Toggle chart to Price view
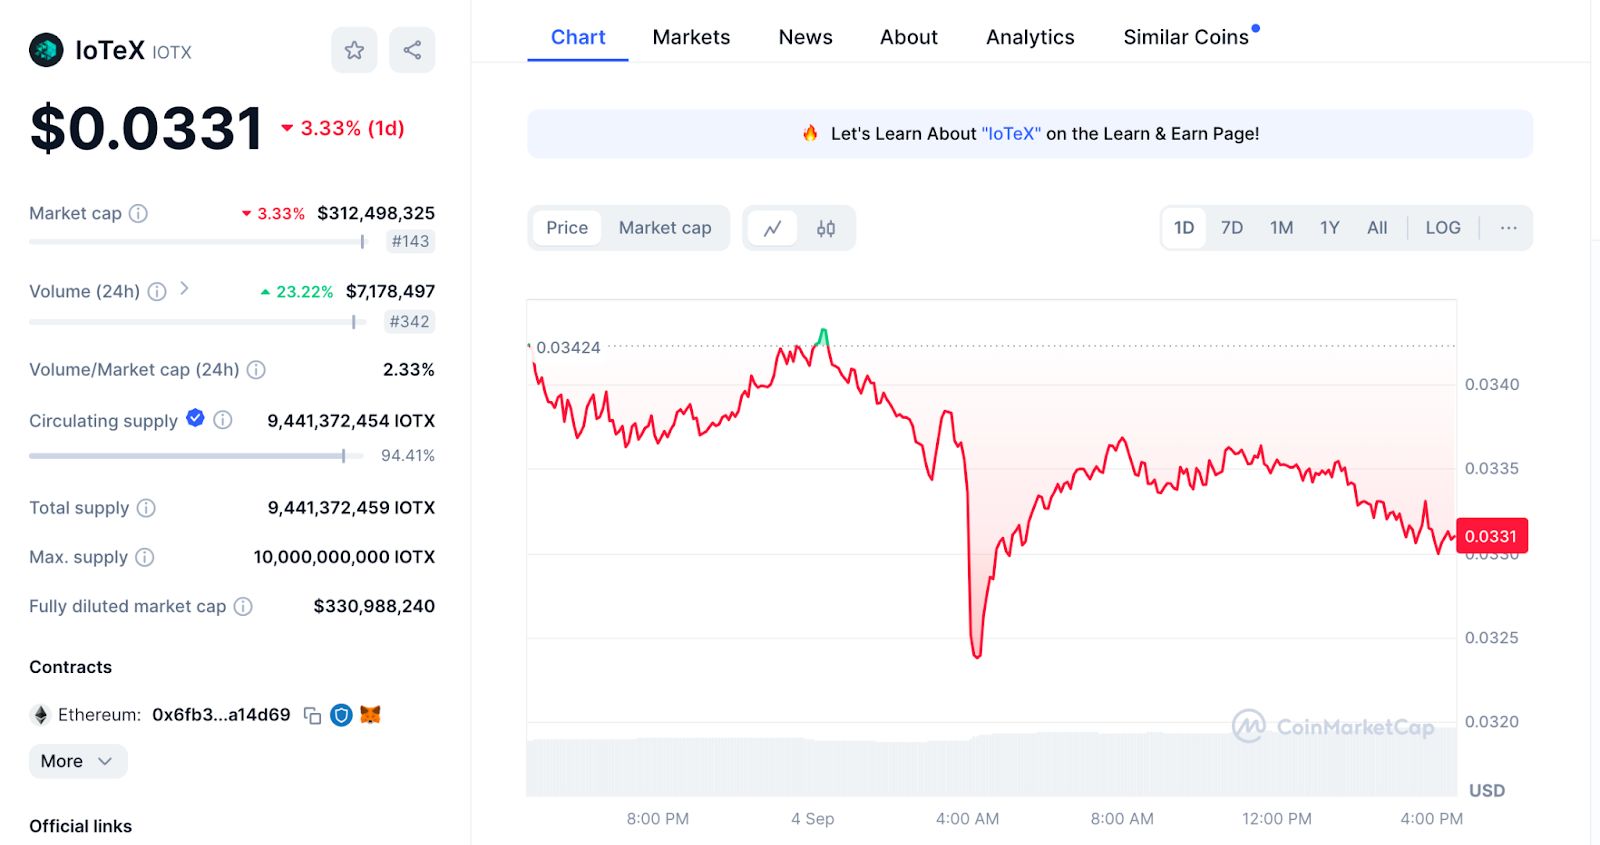Image resolution: width=1600 pixels, height=845 pixels. [x=567, y=228]
